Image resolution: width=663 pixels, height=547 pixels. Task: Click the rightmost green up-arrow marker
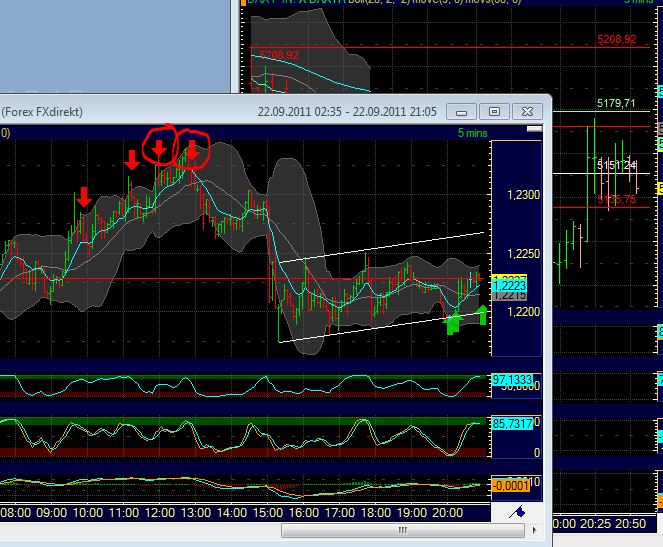tap(482, 316)
